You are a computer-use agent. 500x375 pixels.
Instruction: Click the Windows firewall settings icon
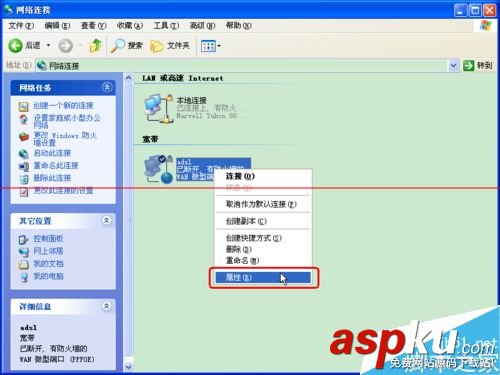point(24,137)
